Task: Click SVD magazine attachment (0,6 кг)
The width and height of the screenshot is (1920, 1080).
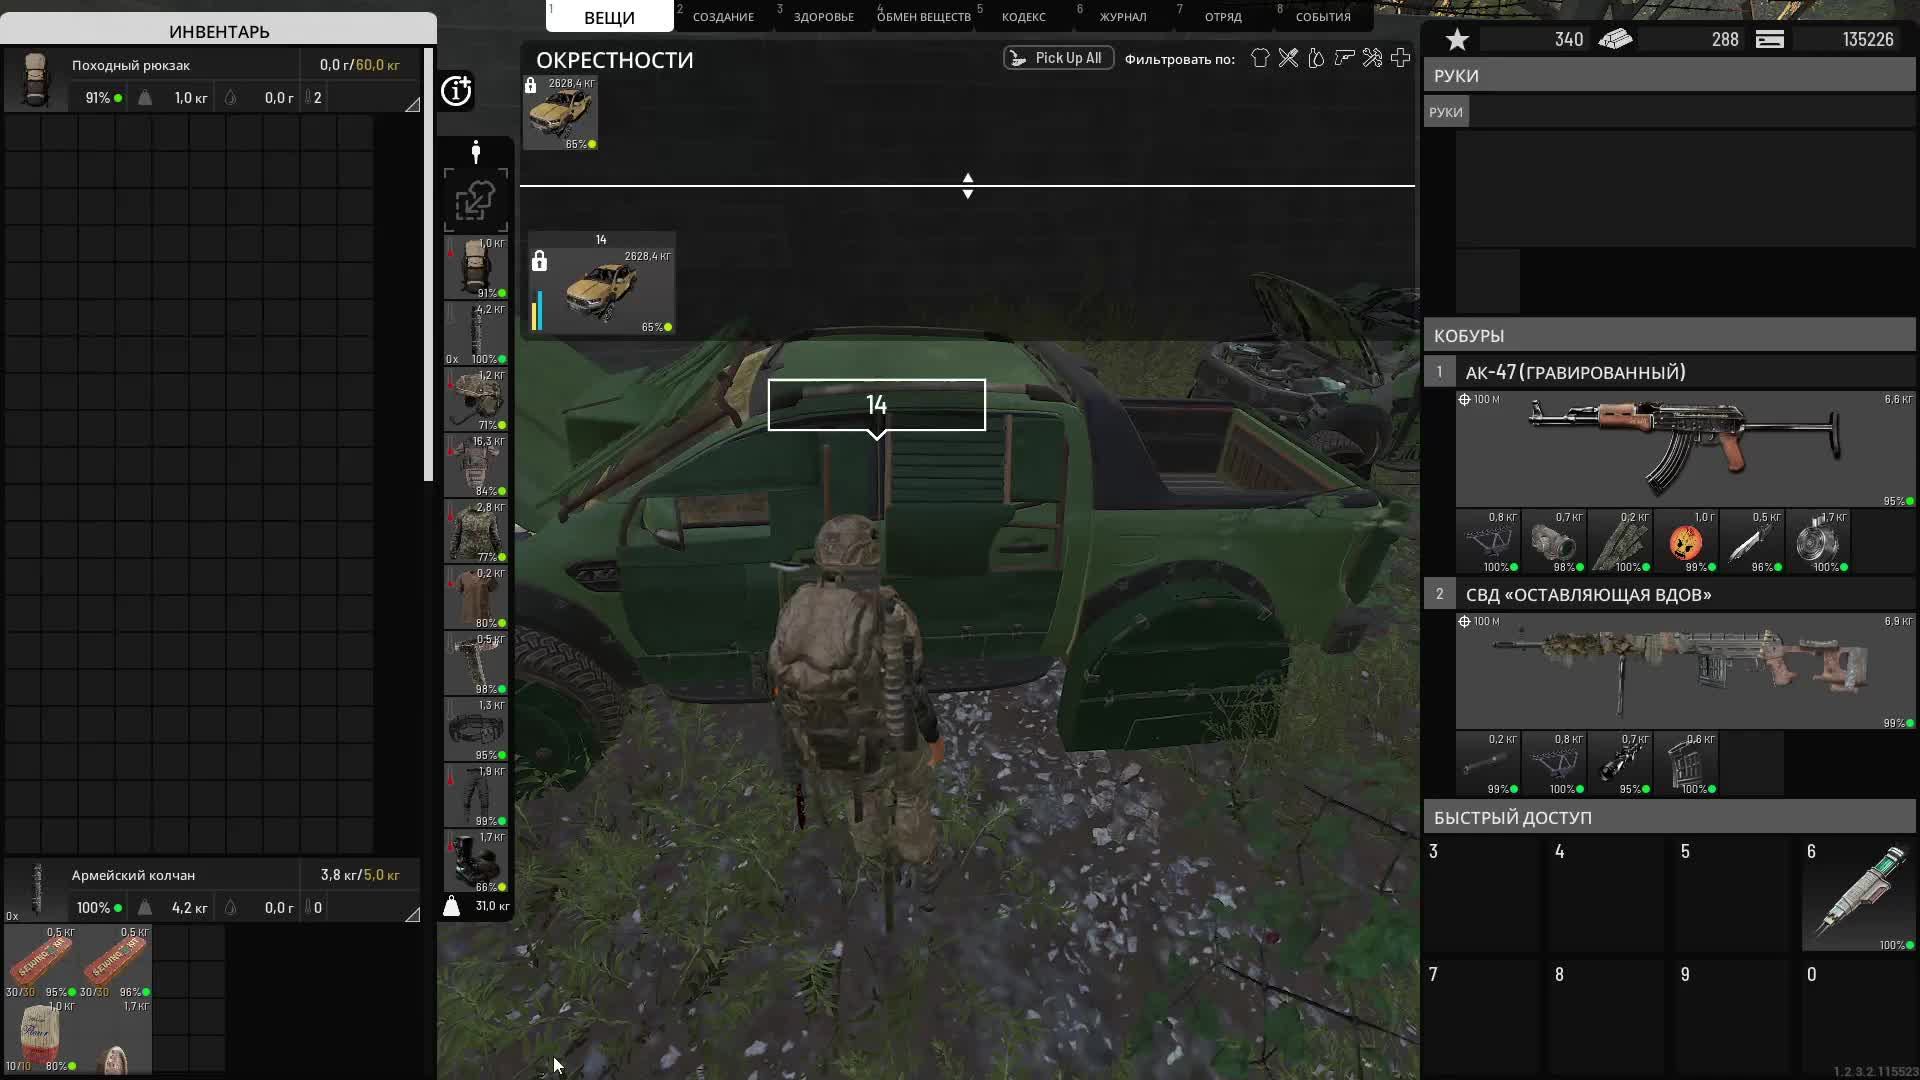Action: tap(1686, 764)
